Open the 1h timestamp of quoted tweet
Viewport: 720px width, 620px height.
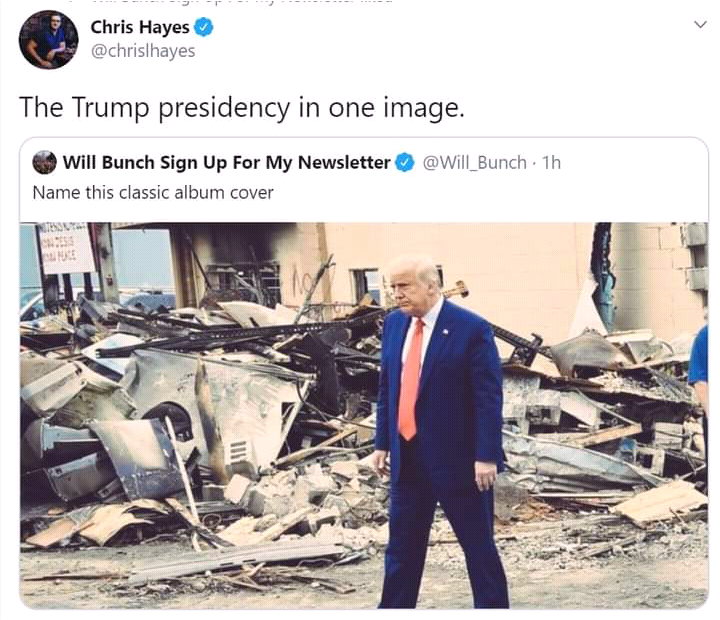[x=551, y=163]
